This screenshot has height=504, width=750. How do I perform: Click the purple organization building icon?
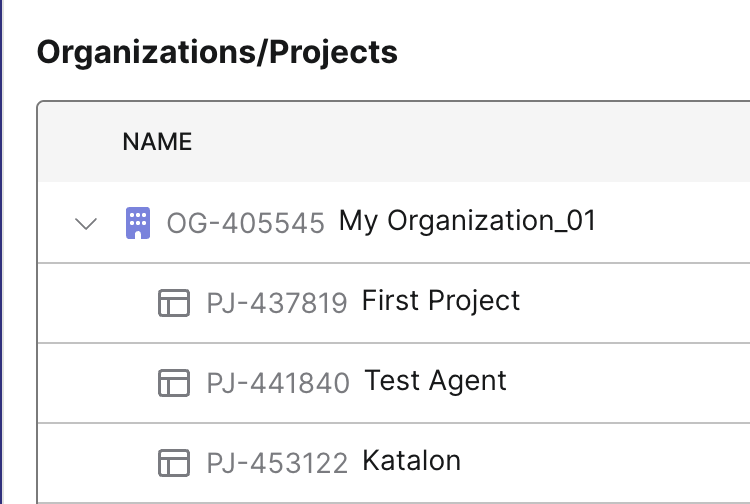pos(137,222)
